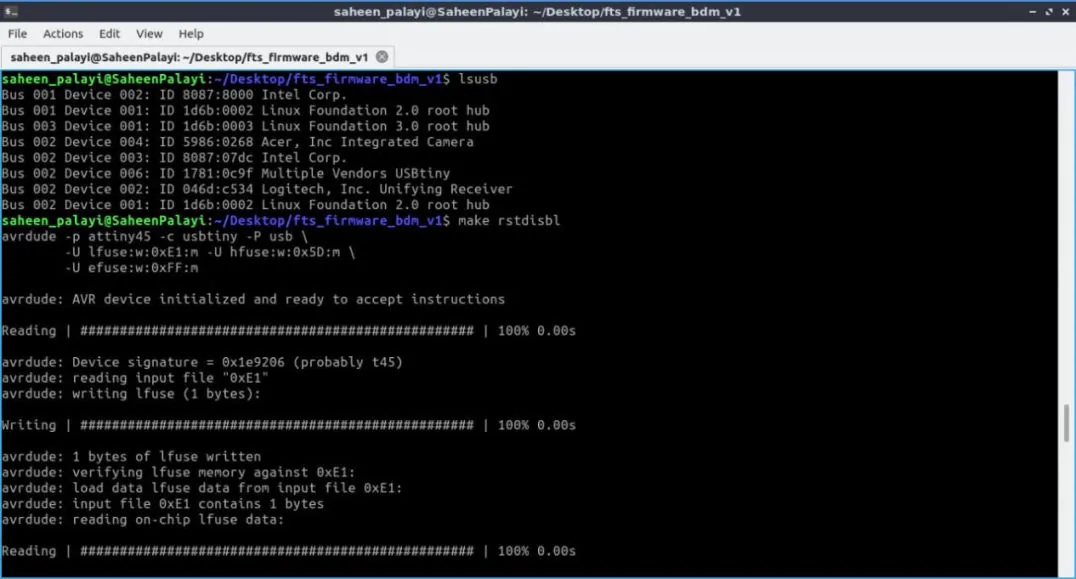Screen dimensions: 1076x579
Task: Click the 'Linux Foundation 3.0 root hub' line
Action: point(246,126)
